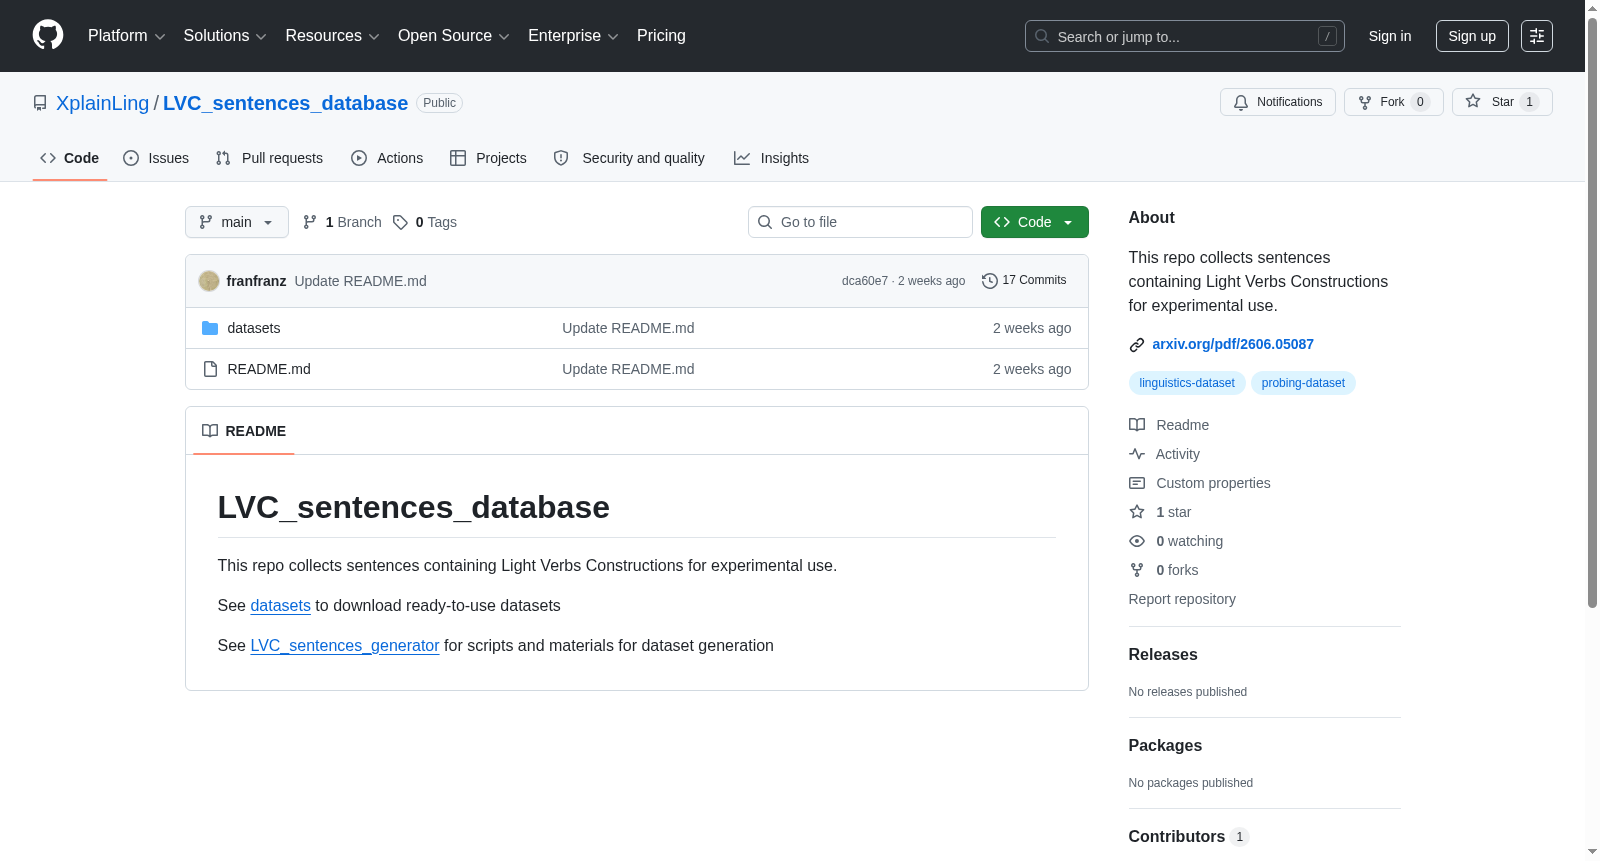View the 1 Branch list

342,222
